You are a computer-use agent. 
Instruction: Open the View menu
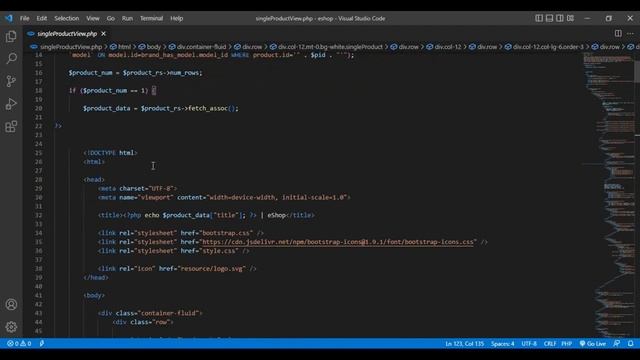coord(93,18)
